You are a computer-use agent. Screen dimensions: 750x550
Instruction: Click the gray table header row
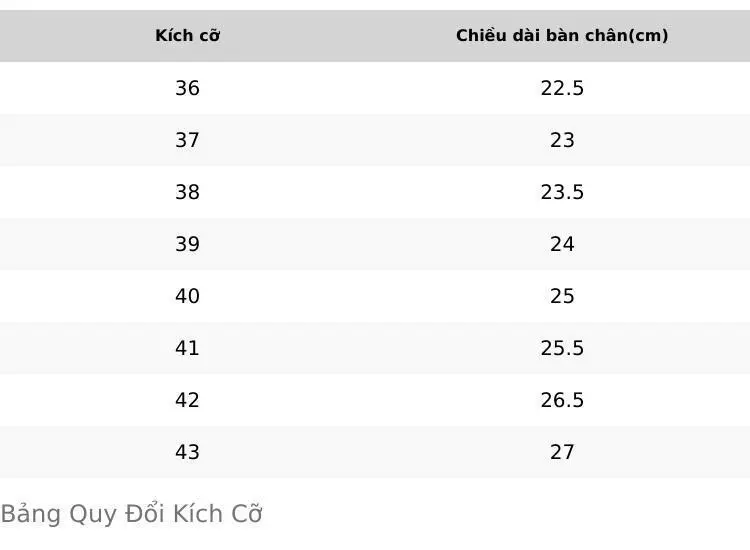(375, 36)
